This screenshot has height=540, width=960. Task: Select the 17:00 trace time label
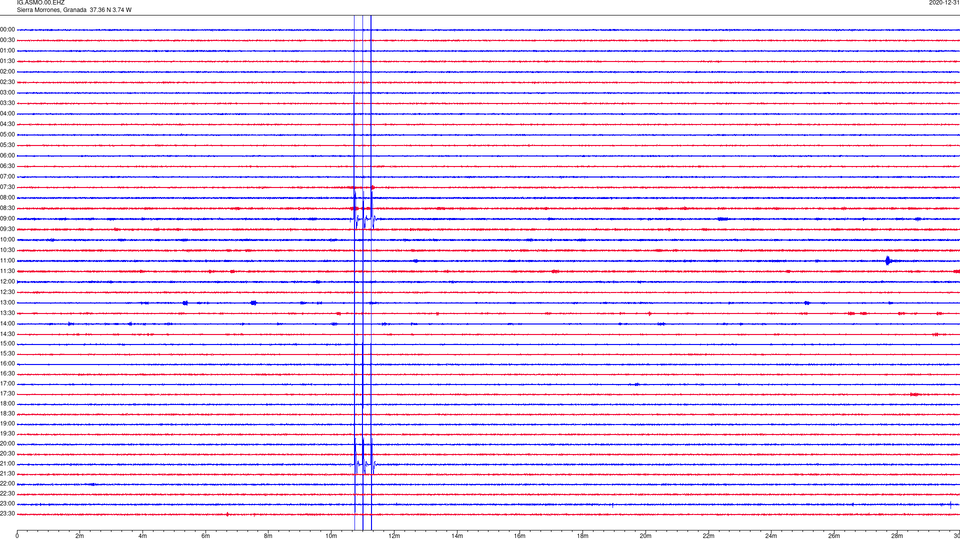7,384
